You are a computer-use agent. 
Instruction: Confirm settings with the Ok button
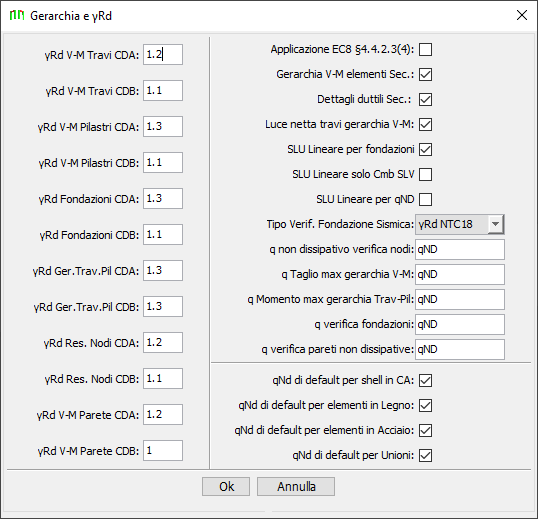(226, 486)
